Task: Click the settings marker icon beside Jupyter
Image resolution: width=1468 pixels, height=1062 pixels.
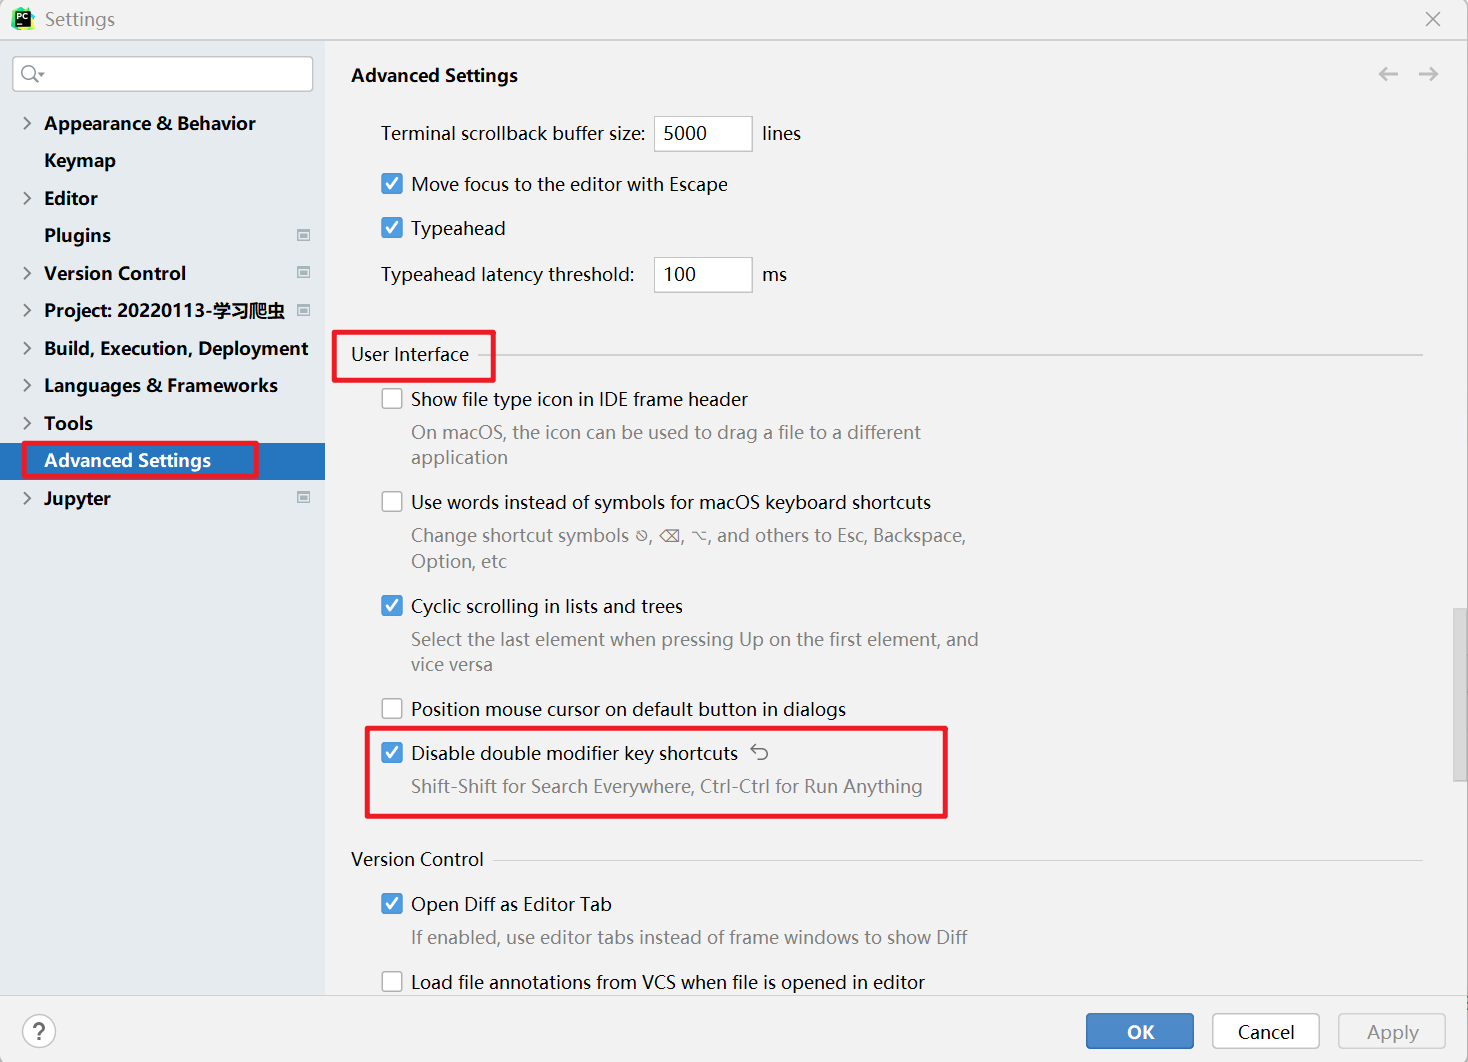Action: click(303, 497)
